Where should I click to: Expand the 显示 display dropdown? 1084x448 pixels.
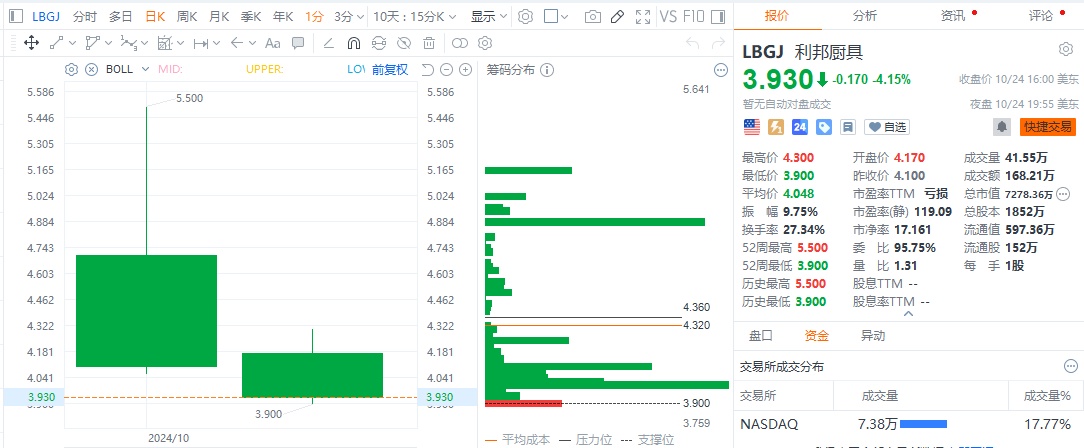[x=488, y=17]
